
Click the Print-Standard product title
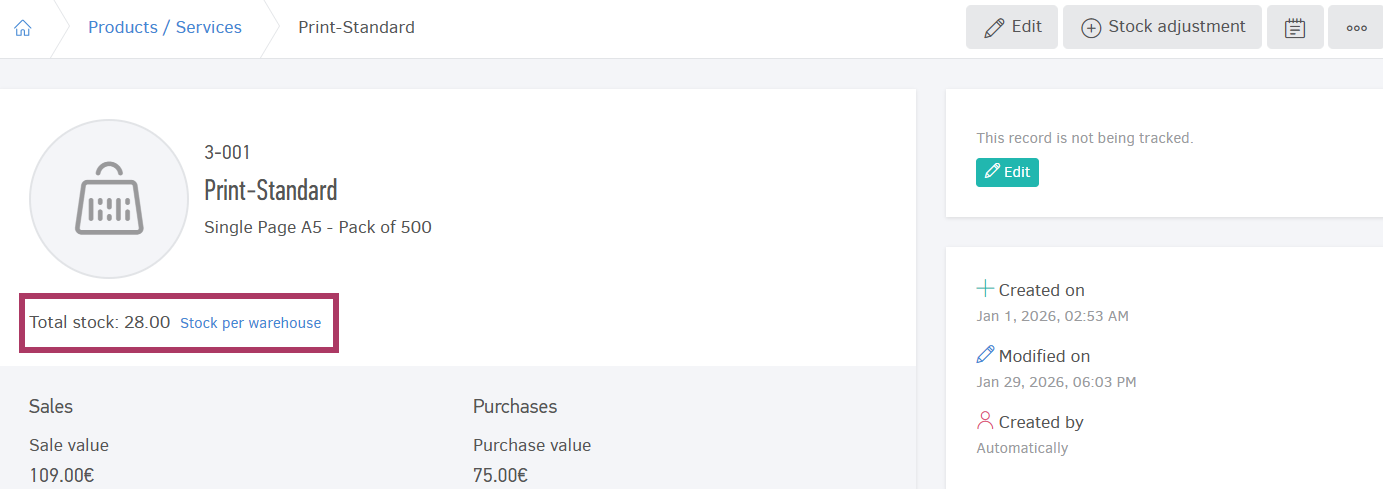270,189
